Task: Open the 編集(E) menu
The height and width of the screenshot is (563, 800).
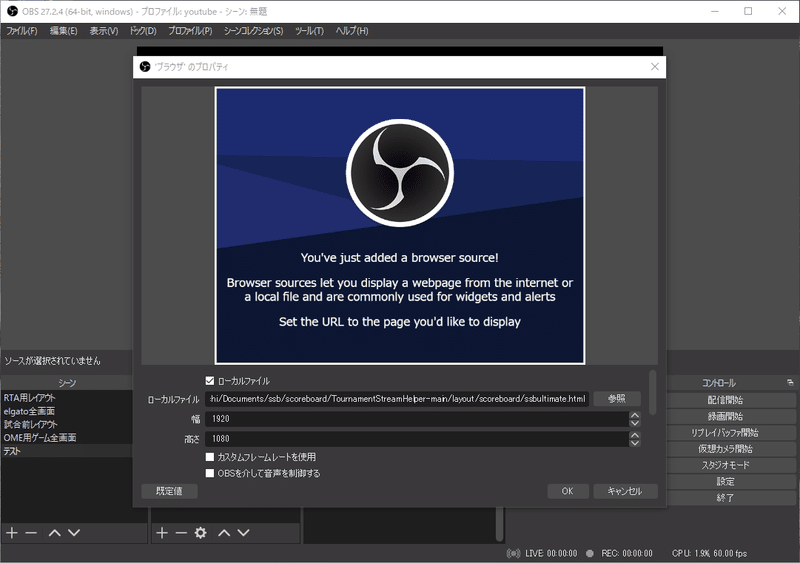Action: click(x=64, y=31)
